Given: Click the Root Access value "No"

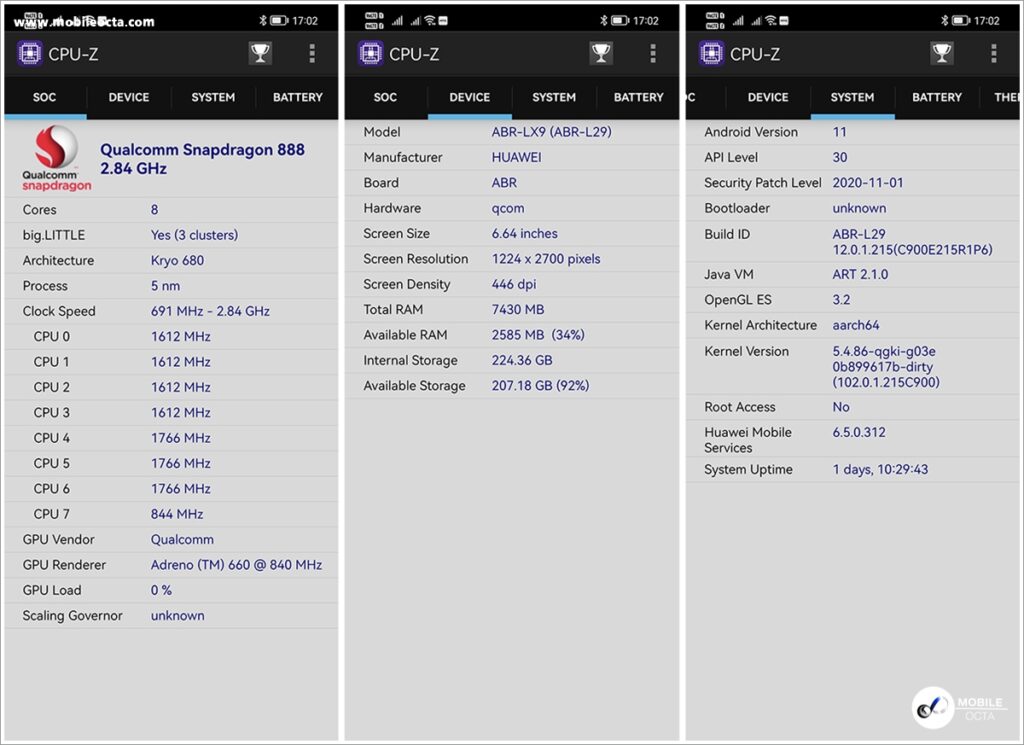Looking at the screenshot, I should pos(841,407).
